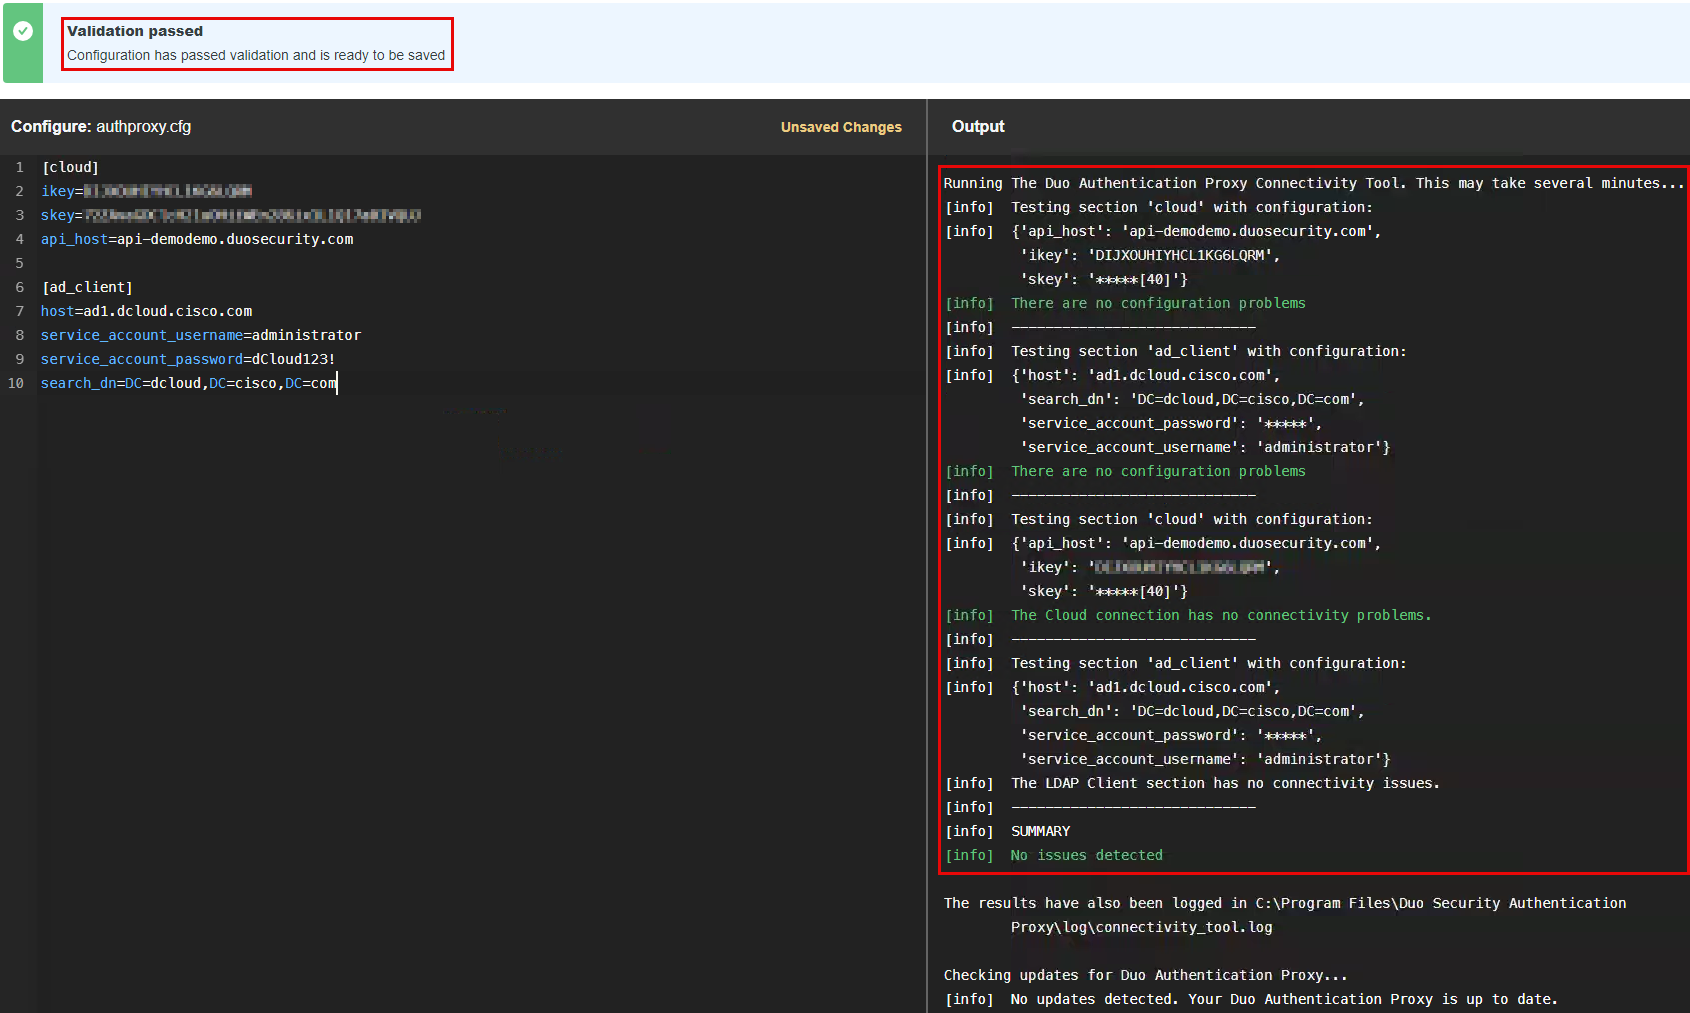Click the Cloud connection no connectivity problems message

pyautogui.click(x=1220, y=615)
